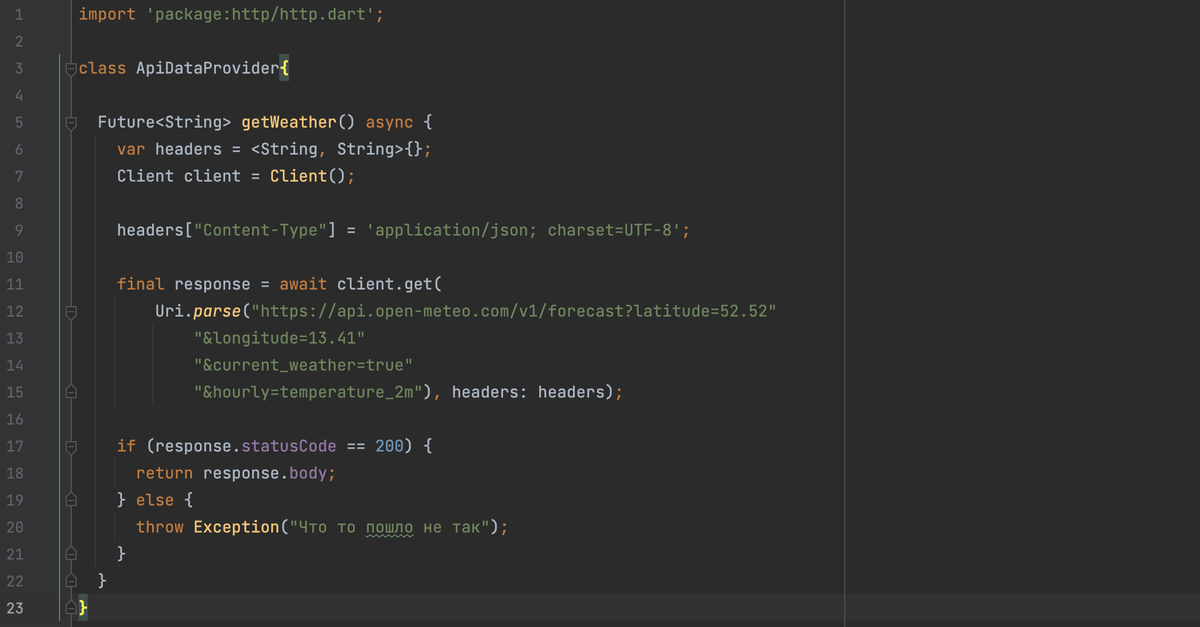Click the italic parse method
1200x627 pixels.
coord(217,311)
